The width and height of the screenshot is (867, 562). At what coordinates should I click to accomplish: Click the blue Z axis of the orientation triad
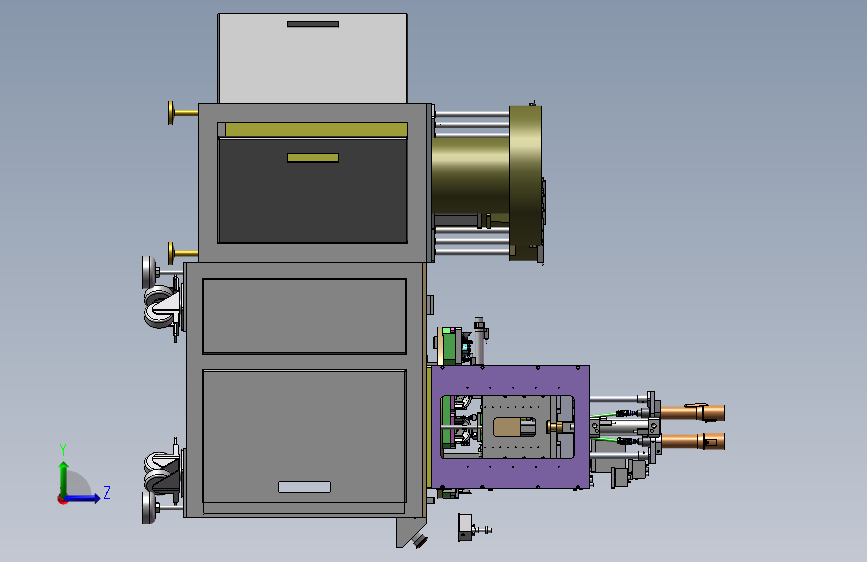[x=83, y=498]
